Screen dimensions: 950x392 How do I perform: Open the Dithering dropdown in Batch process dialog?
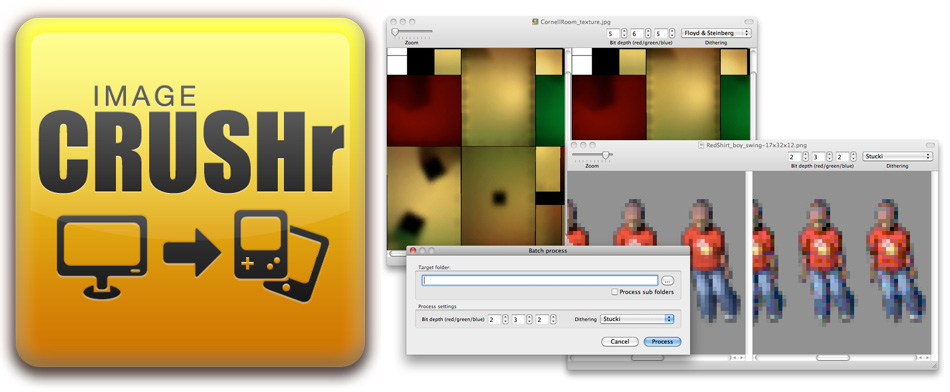[x=637, y=319]
